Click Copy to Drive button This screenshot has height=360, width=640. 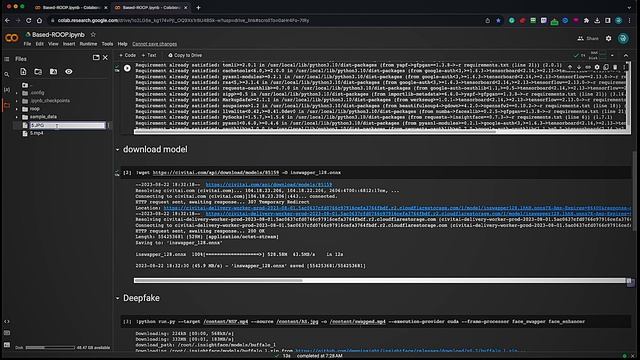(x=185, y=55)
